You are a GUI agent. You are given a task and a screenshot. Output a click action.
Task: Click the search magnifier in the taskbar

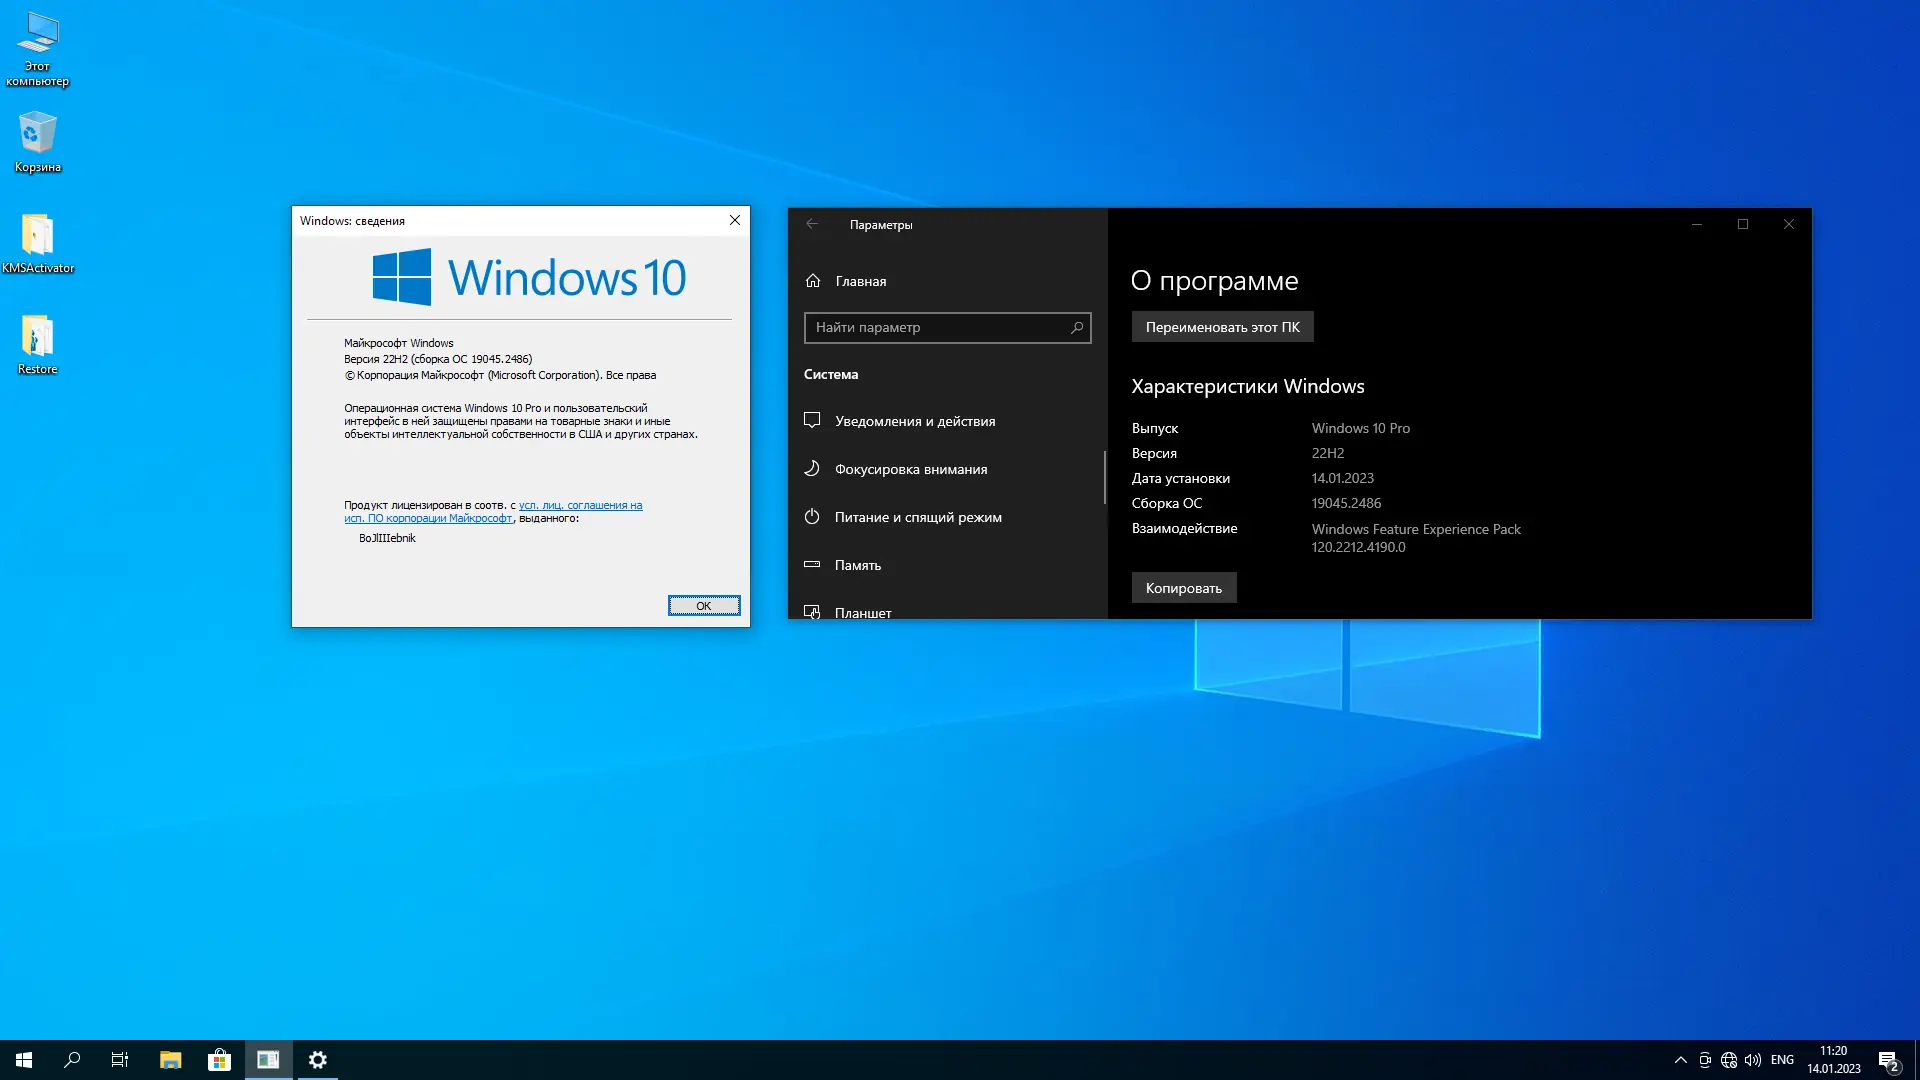(x=72, y=1060)
